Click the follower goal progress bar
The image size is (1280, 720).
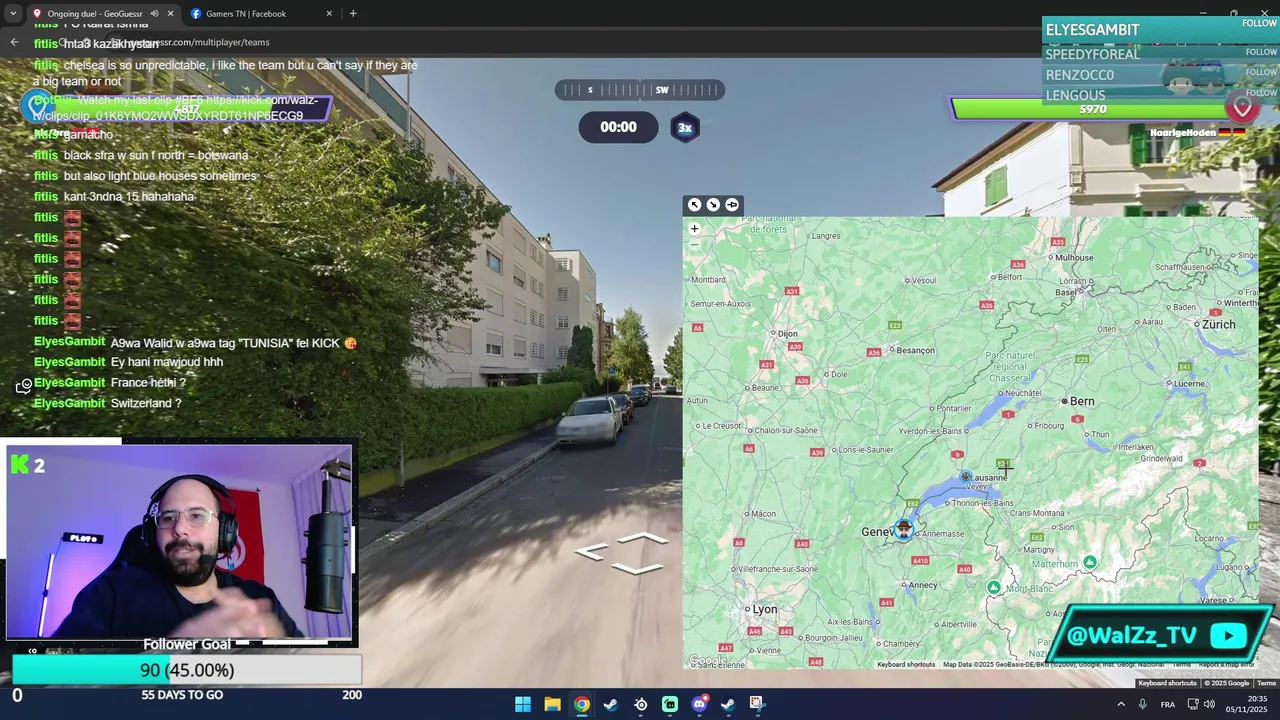[187, 670]
